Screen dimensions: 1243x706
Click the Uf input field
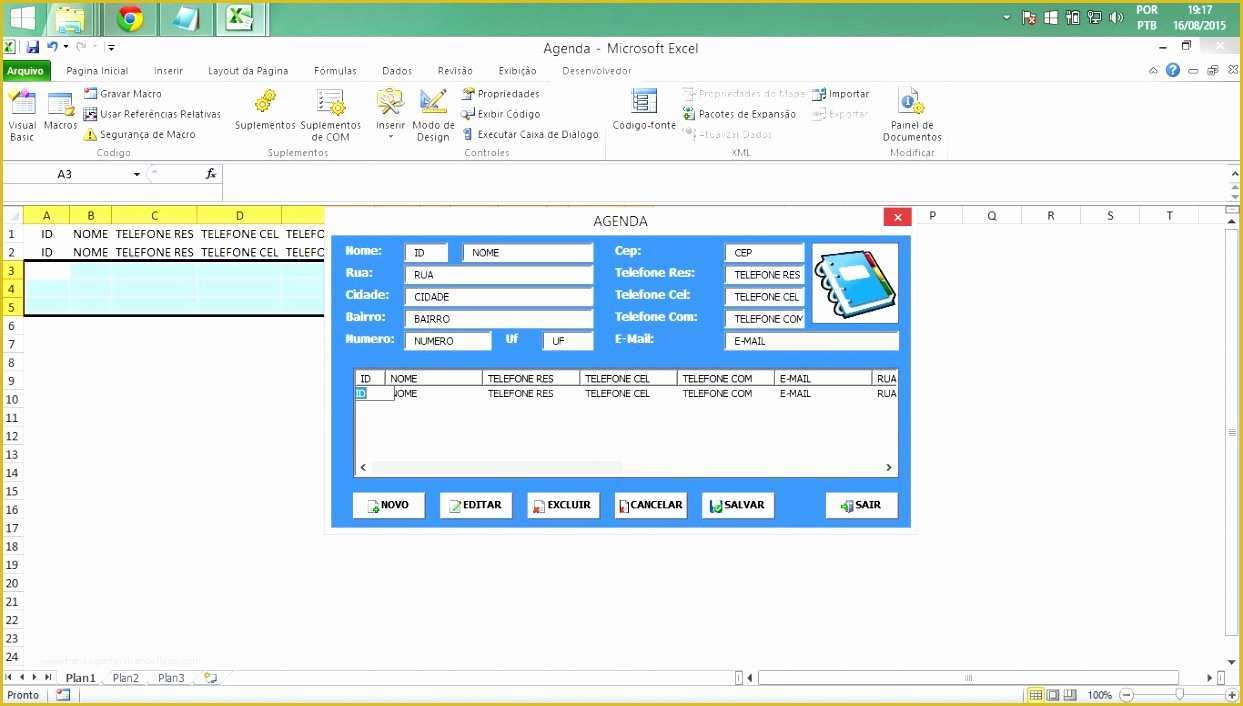click(x=567, y=341)
